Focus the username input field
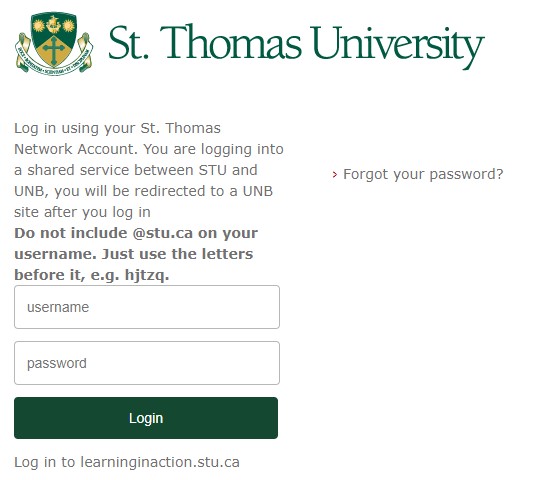 [x=147, y=307]
